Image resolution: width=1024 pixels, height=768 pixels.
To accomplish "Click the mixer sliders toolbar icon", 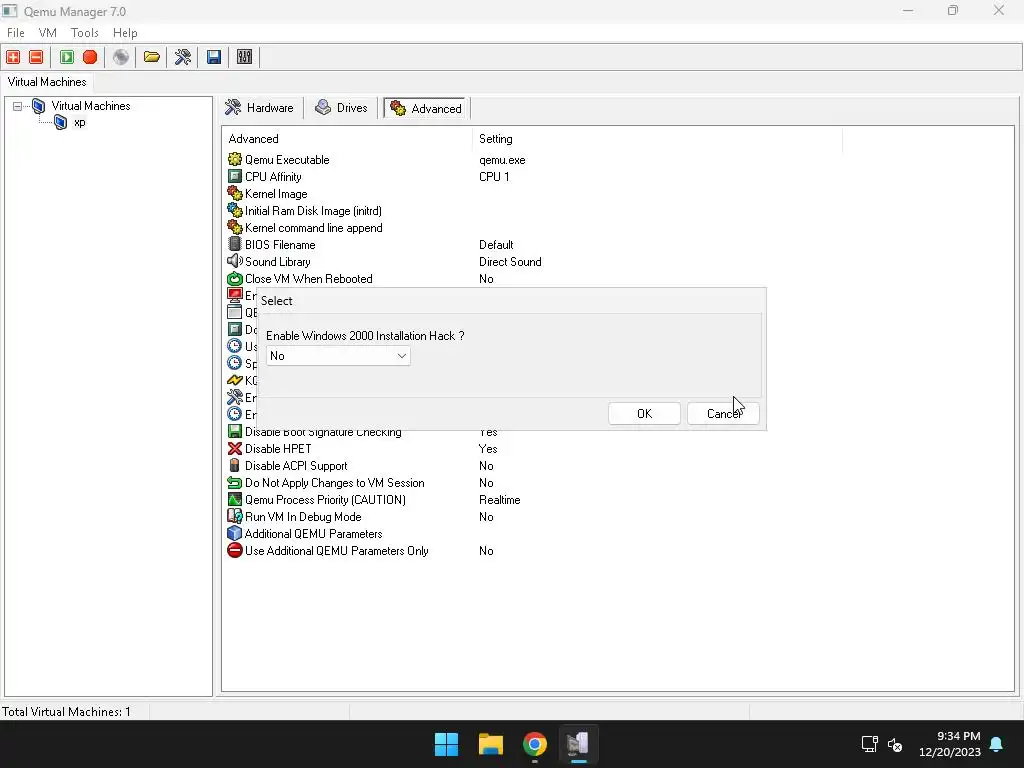I will [x=244, y=57].
